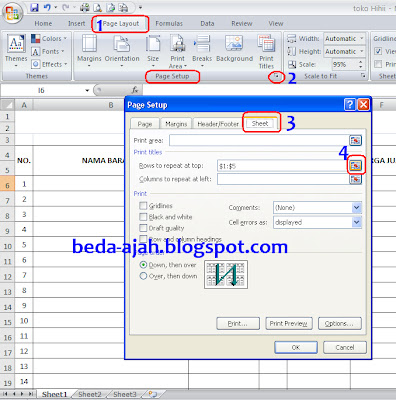Click the Print Preview button

[x=289, y=323]
